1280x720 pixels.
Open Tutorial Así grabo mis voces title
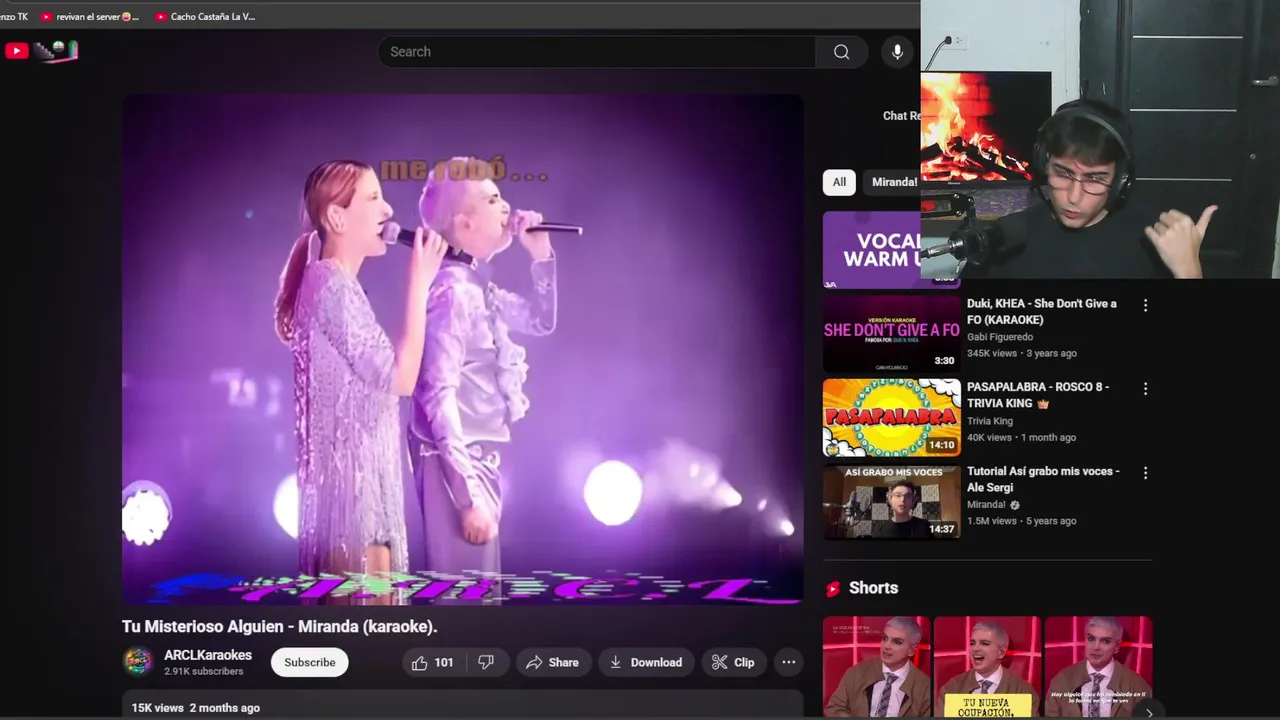click(1043, 479)
